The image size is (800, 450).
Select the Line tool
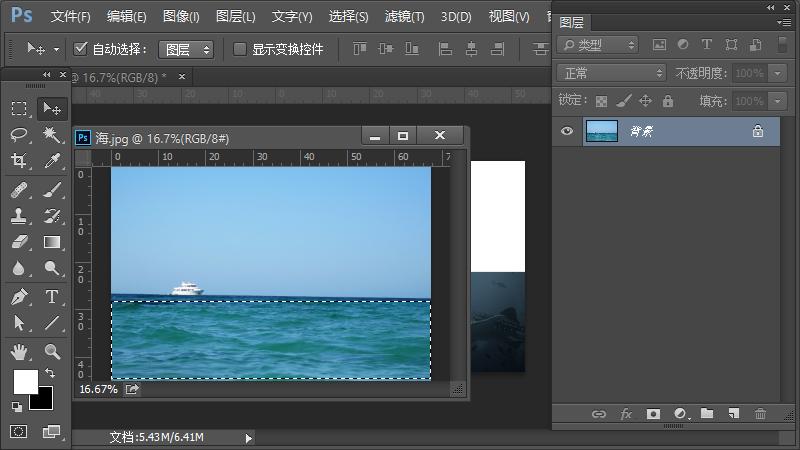point(52,322)
